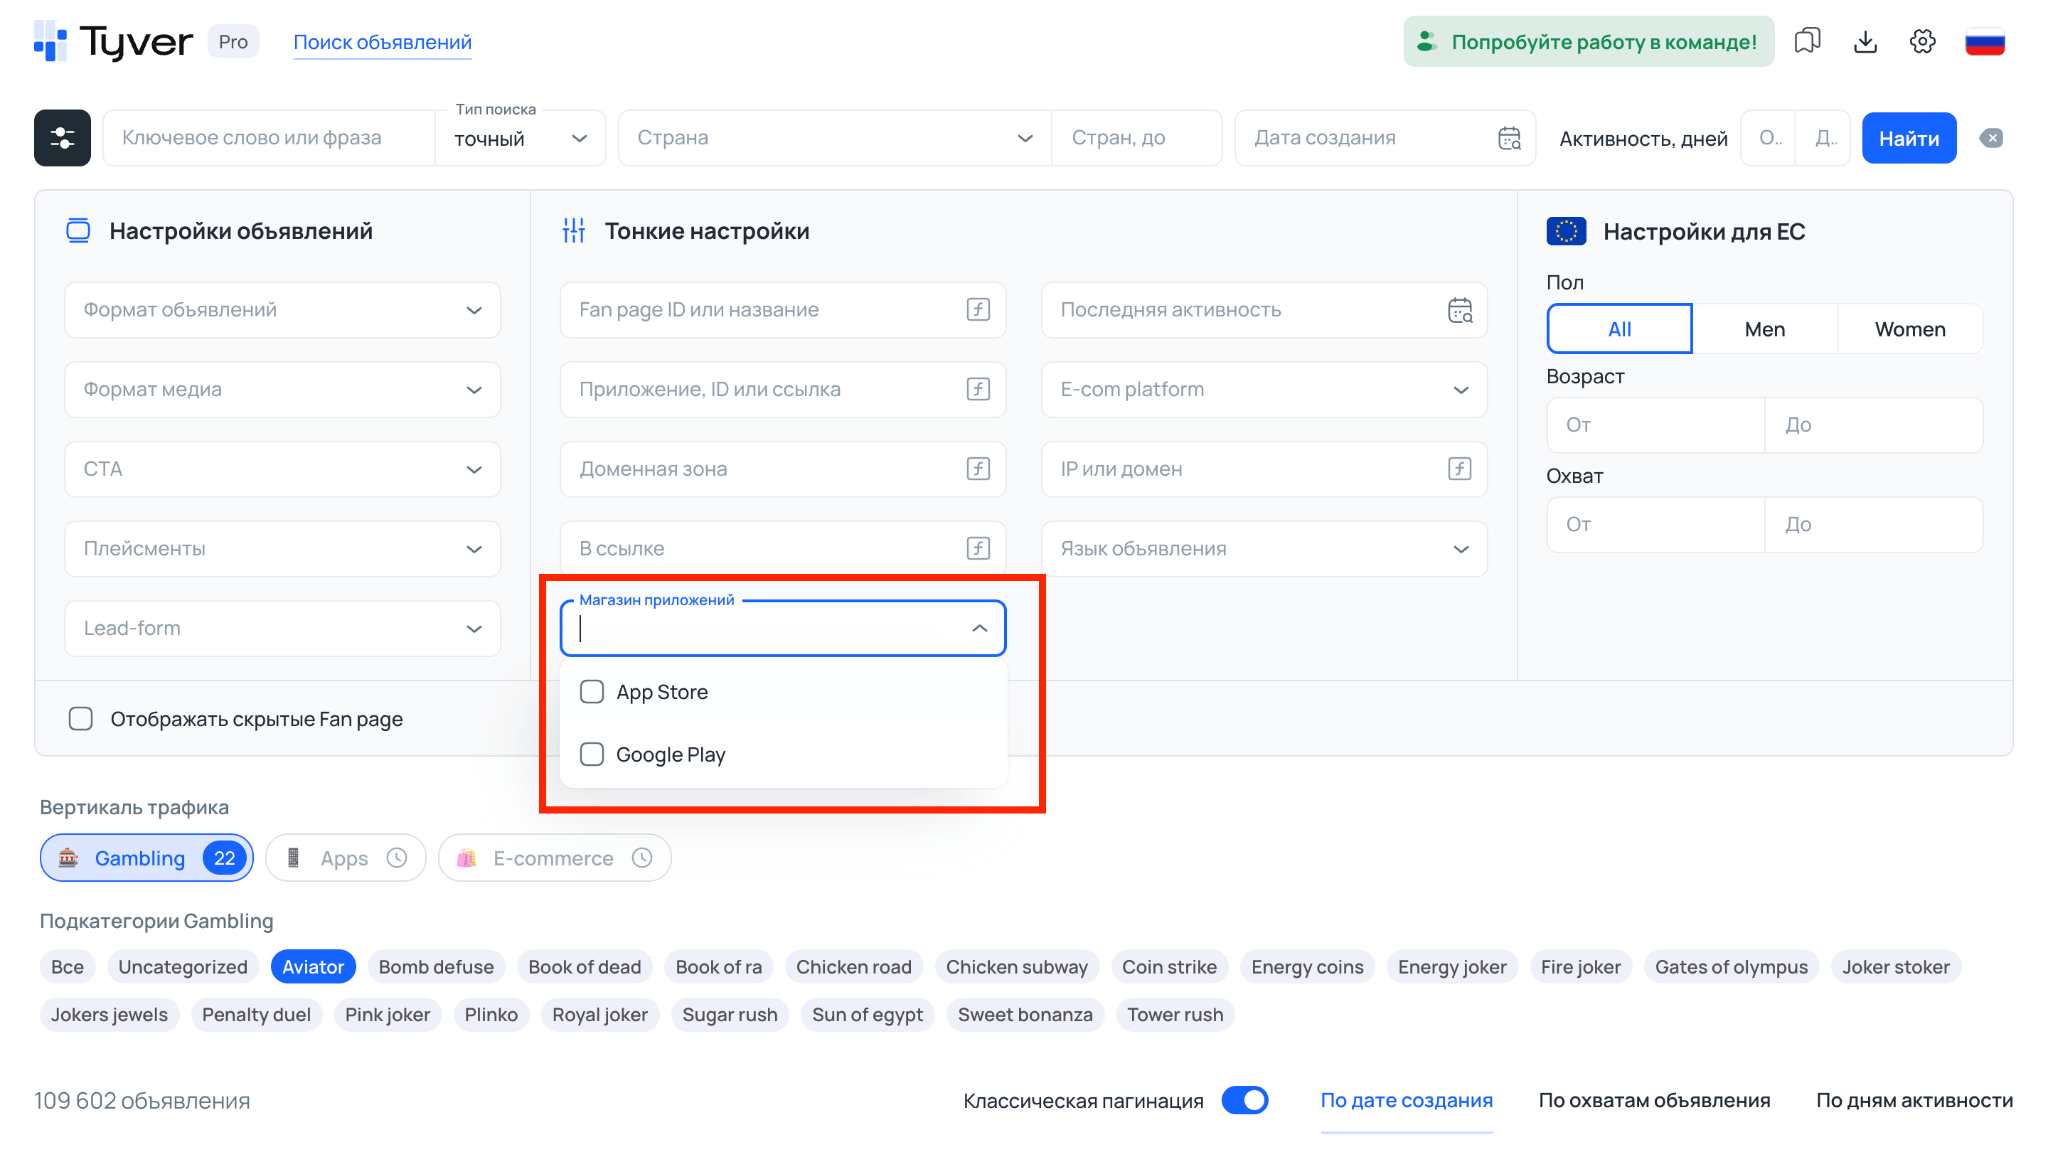Select Women gender option
This screenshot has width=2048, height=1155.
click(1909, 329)
